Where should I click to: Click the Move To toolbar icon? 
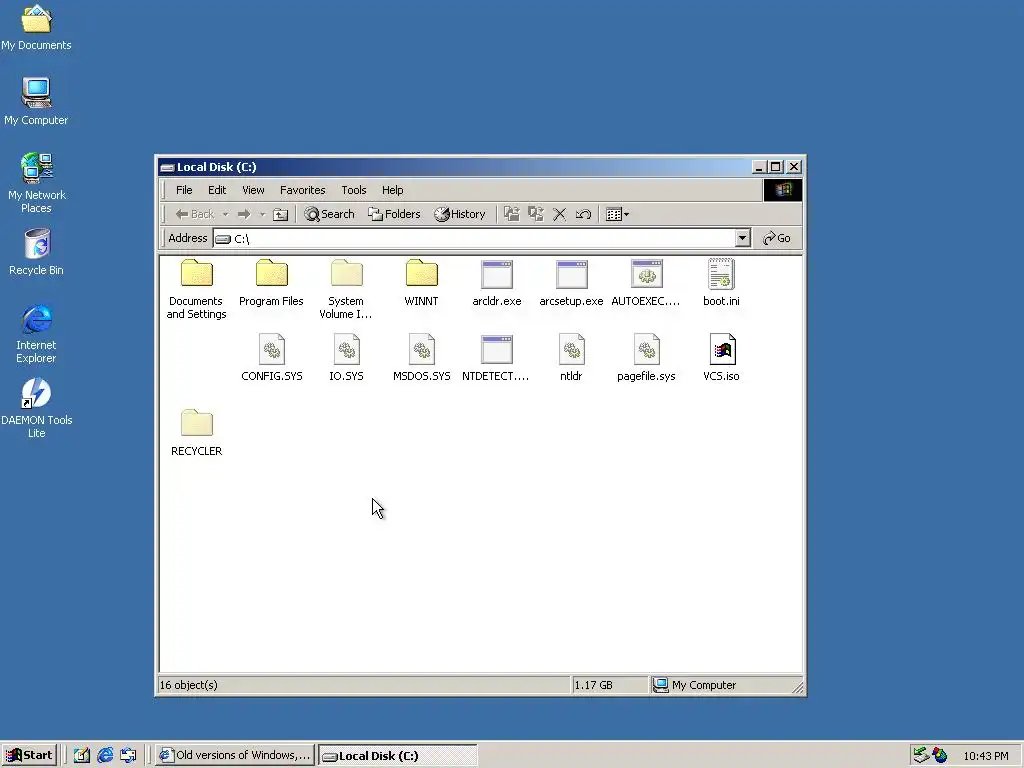(511, 214)
